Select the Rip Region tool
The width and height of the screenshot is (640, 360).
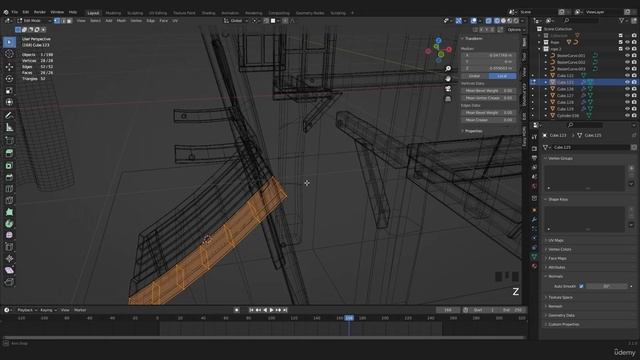[9, 282]
